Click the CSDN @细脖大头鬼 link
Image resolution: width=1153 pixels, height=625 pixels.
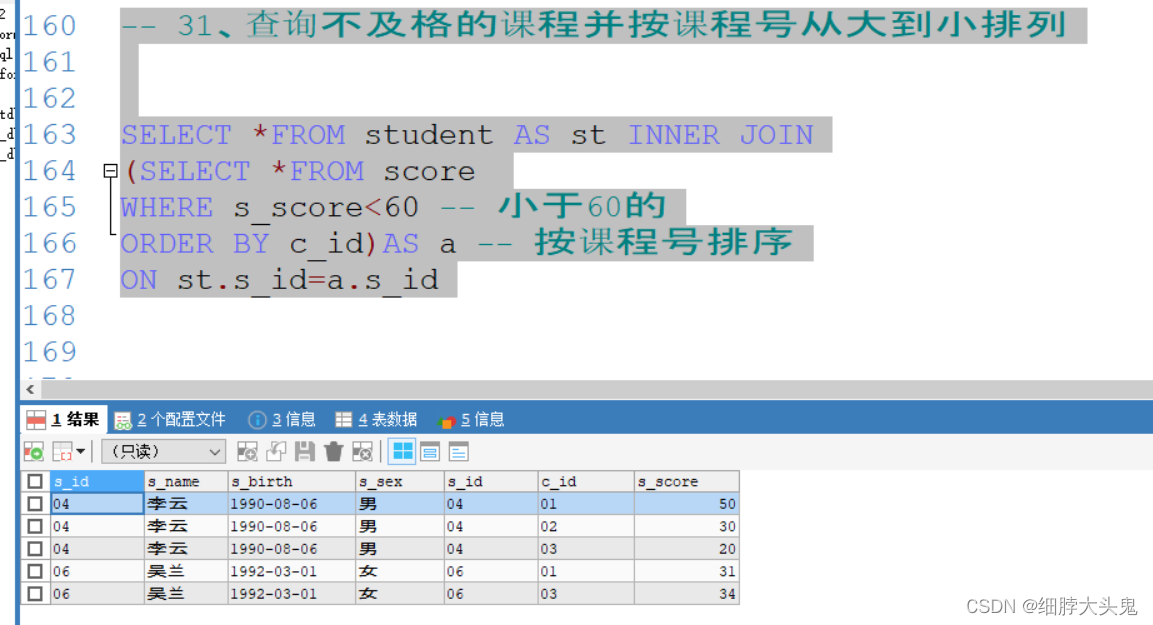[1053, 605]
